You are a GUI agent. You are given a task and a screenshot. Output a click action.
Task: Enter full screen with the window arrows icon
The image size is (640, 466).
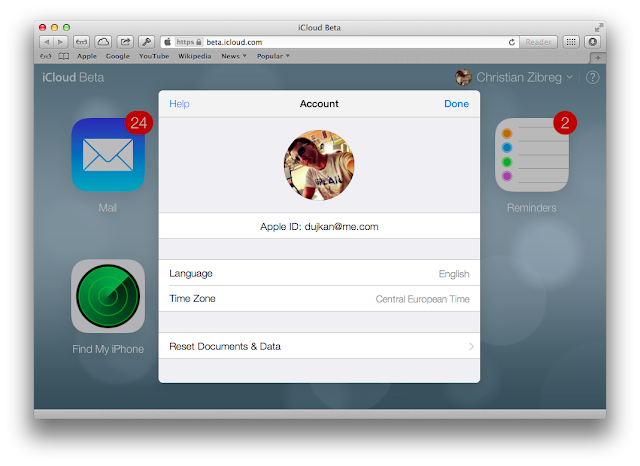click(598, 27)
